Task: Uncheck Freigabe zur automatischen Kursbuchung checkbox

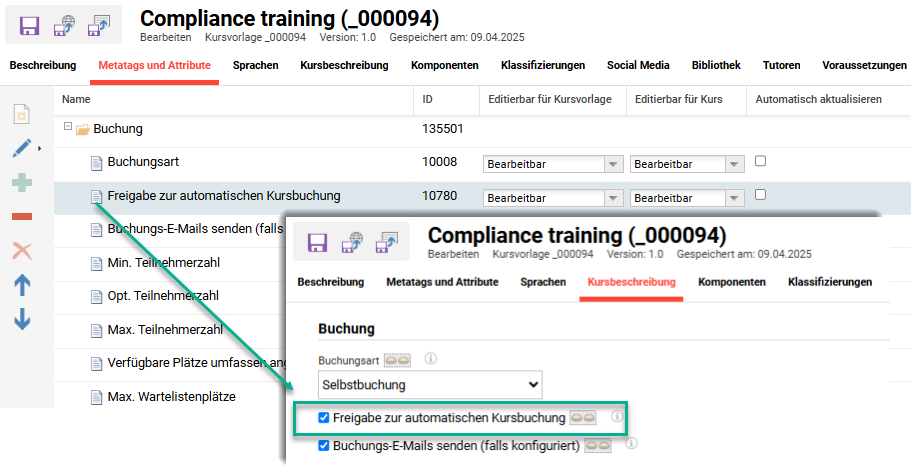Action: click(324, 418)
